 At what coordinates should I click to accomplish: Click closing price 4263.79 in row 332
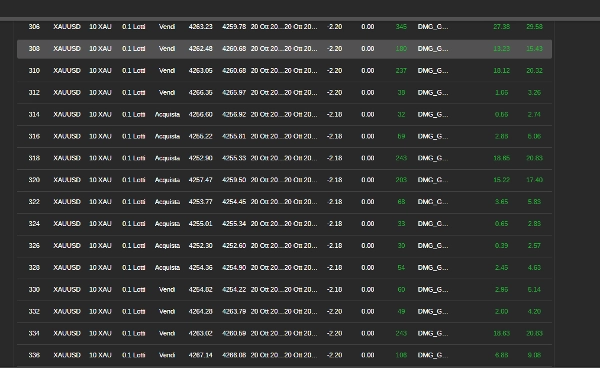pos(234,311)
